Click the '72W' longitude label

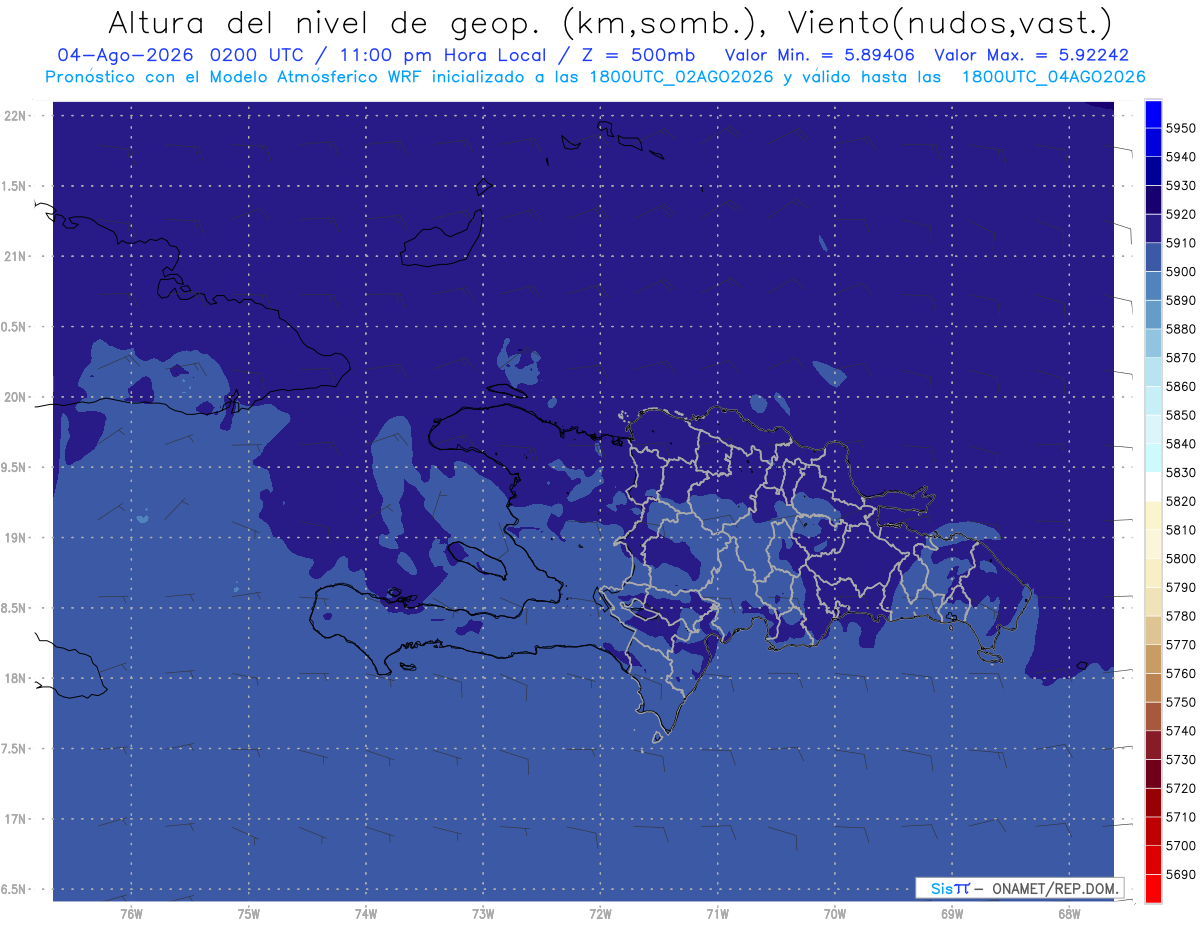coord(601,914)
